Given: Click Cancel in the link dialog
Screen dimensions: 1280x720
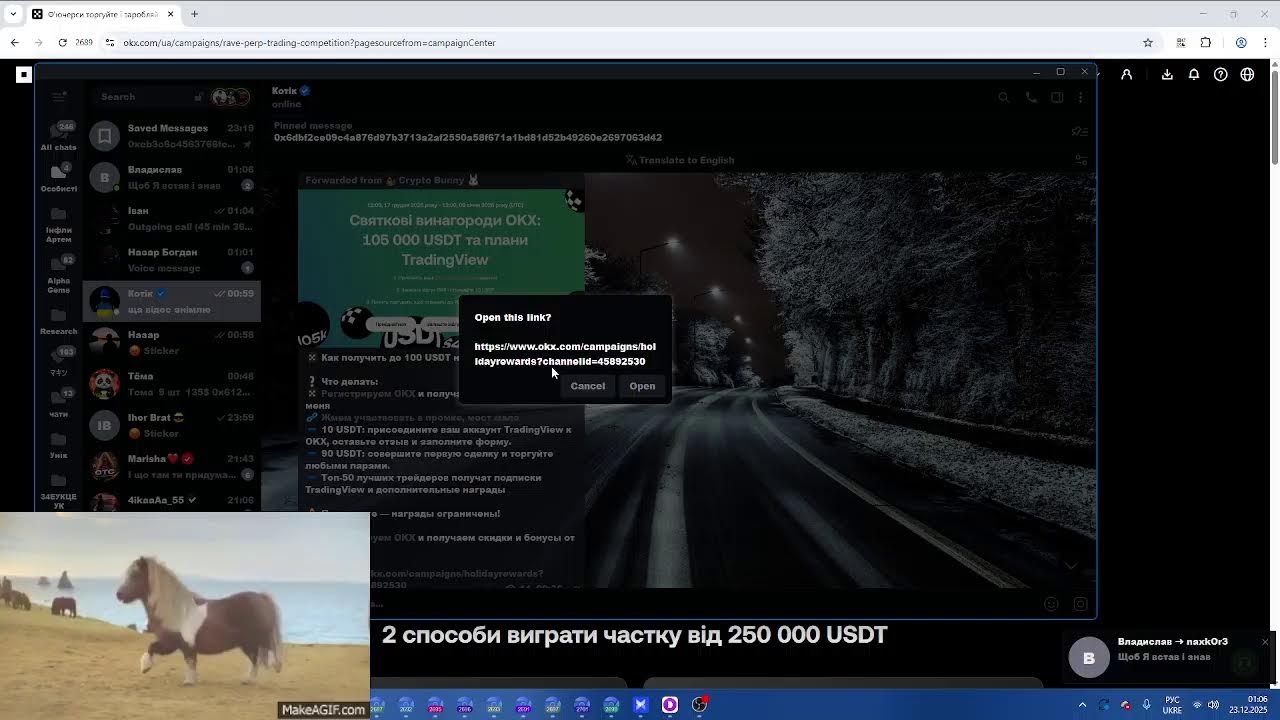Looking at the screenshot, I should (x=587, y=386).
